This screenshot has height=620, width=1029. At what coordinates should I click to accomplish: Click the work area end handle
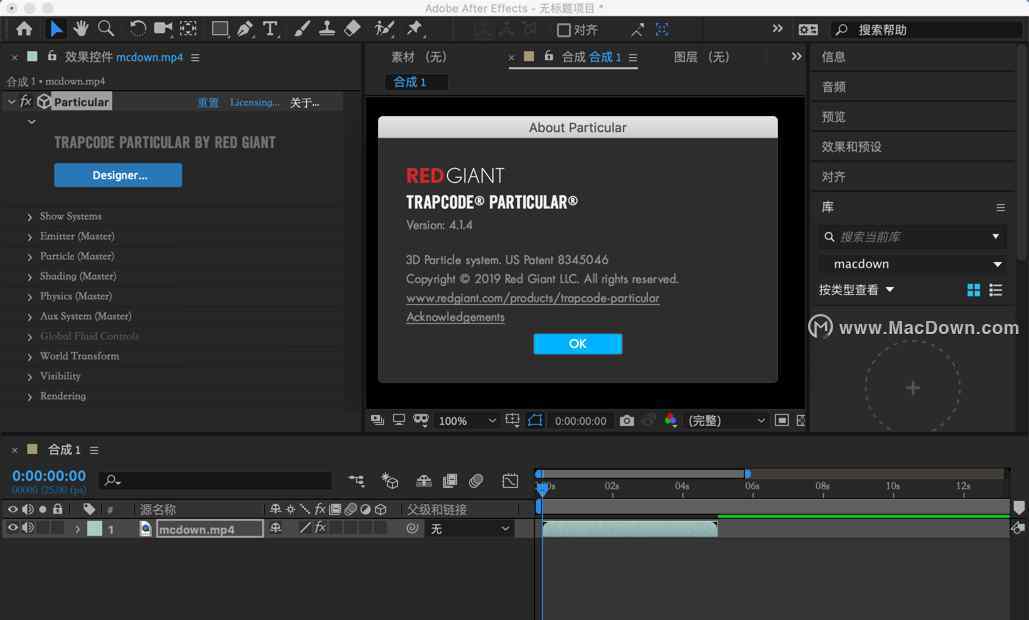[747, 473]
